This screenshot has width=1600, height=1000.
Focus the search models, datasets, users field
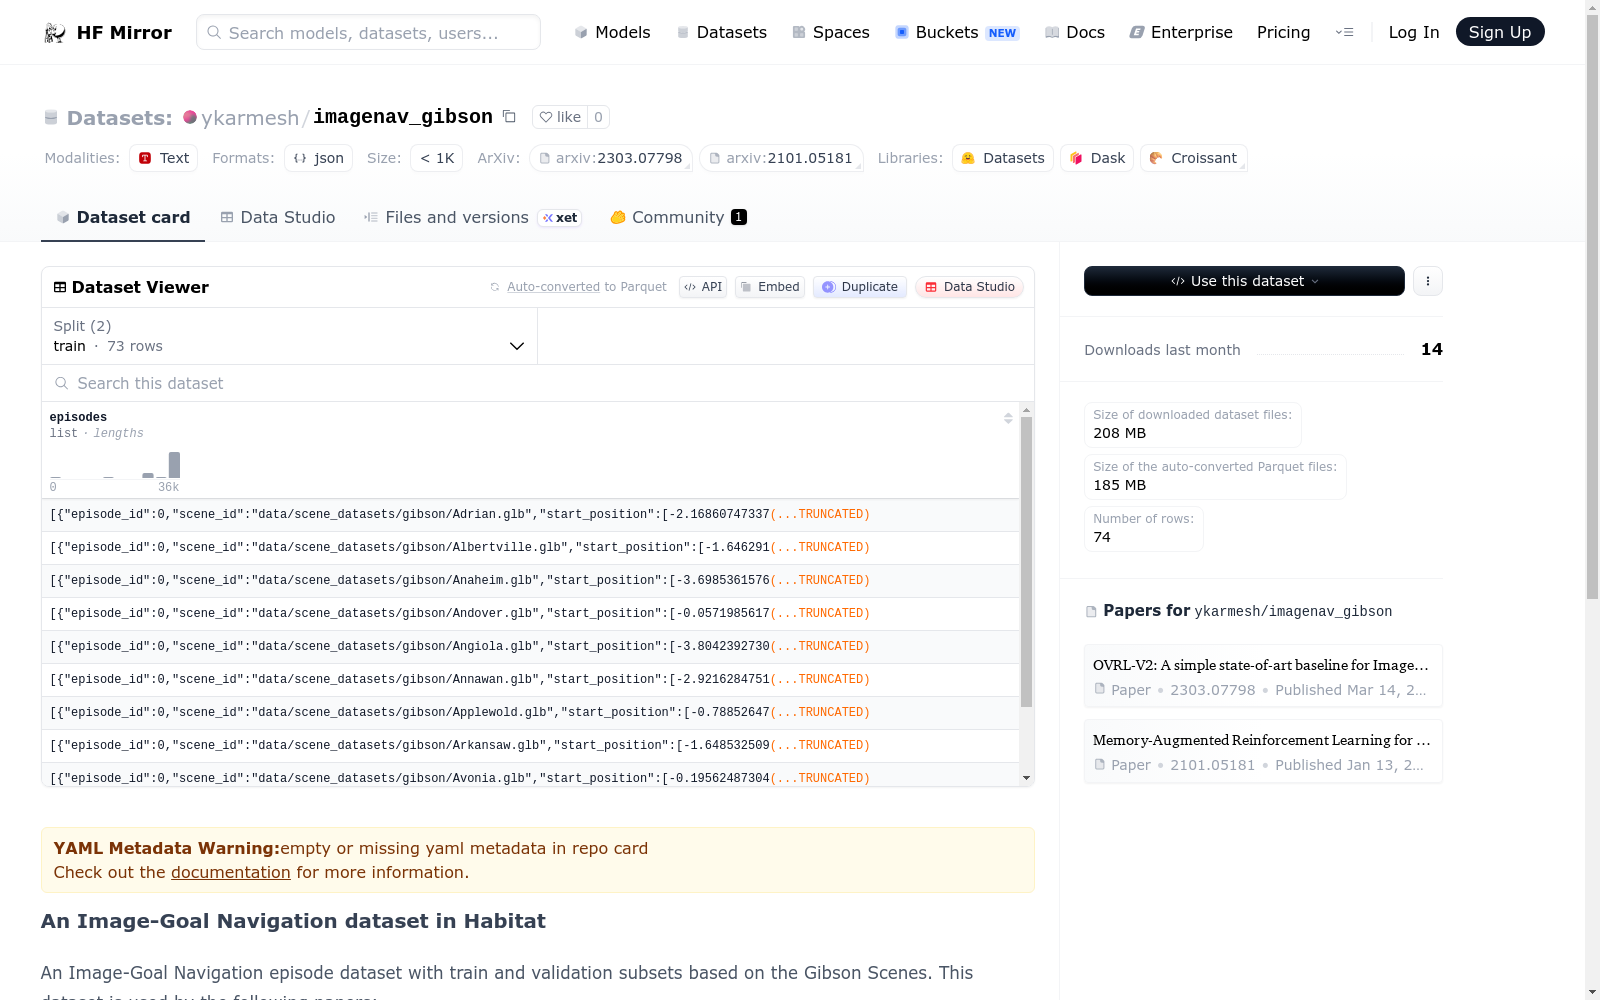(368, 32)
